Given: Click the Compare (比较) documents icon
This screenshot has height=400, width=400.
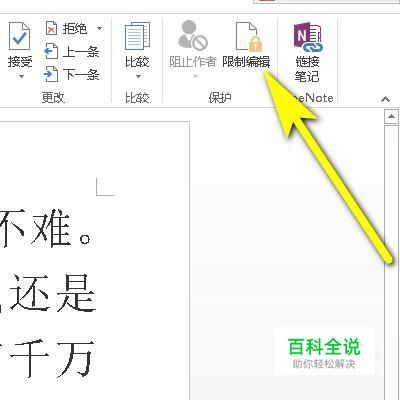Looking at the screenshot, I should [x=137, y=36].
